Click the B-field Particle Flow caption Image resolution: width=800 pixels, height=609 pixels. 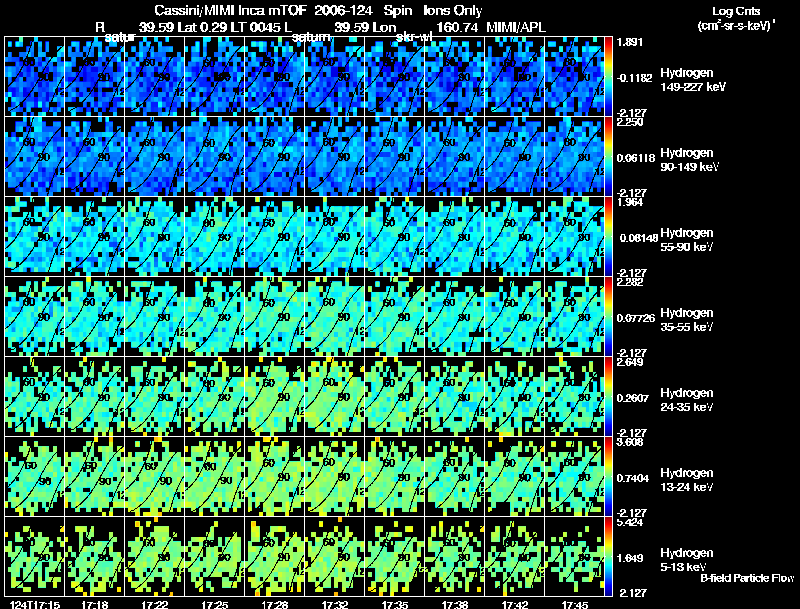(x=747, y=578)
